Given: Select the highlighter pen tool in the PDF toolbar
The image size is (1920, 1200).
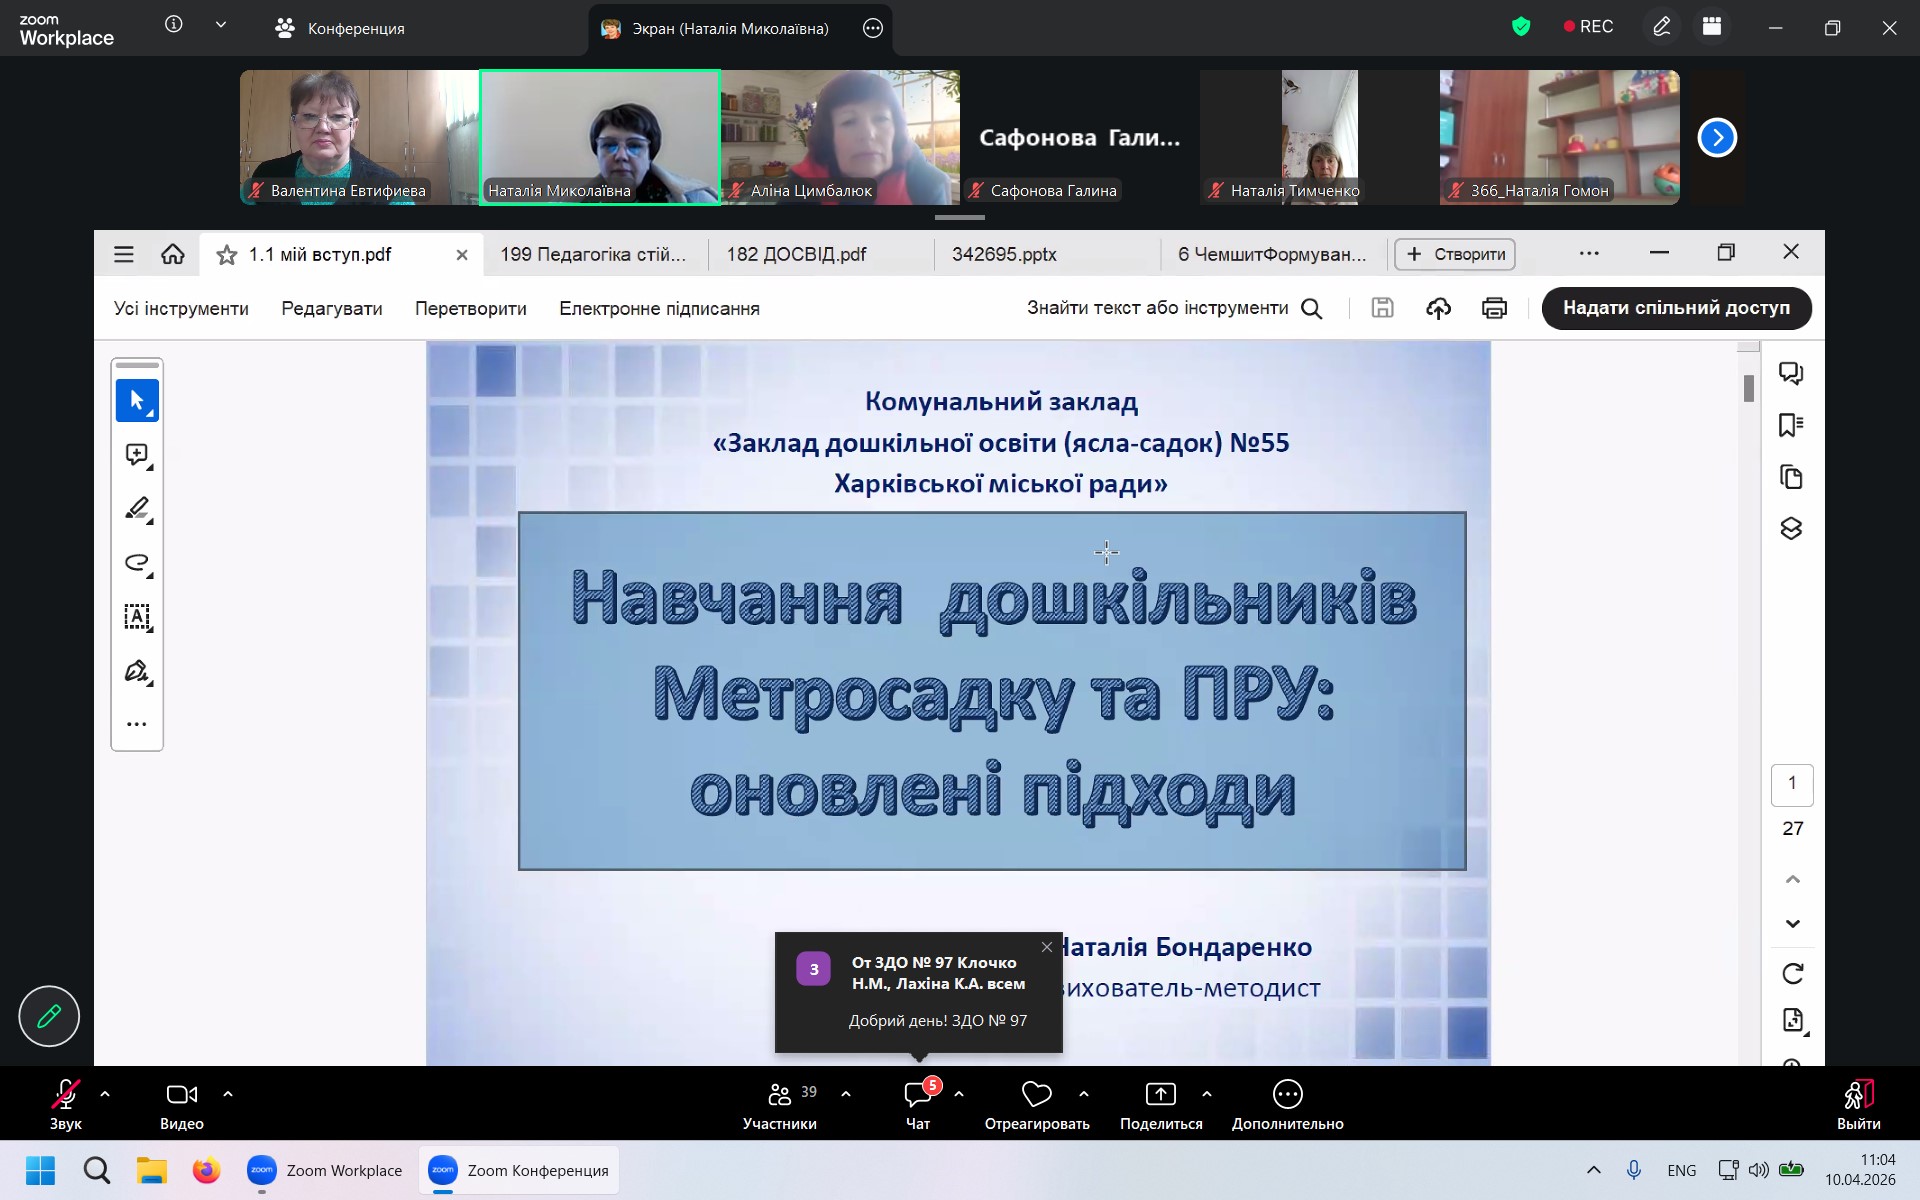Looking at the screenshot, I should tap(137, 509).
